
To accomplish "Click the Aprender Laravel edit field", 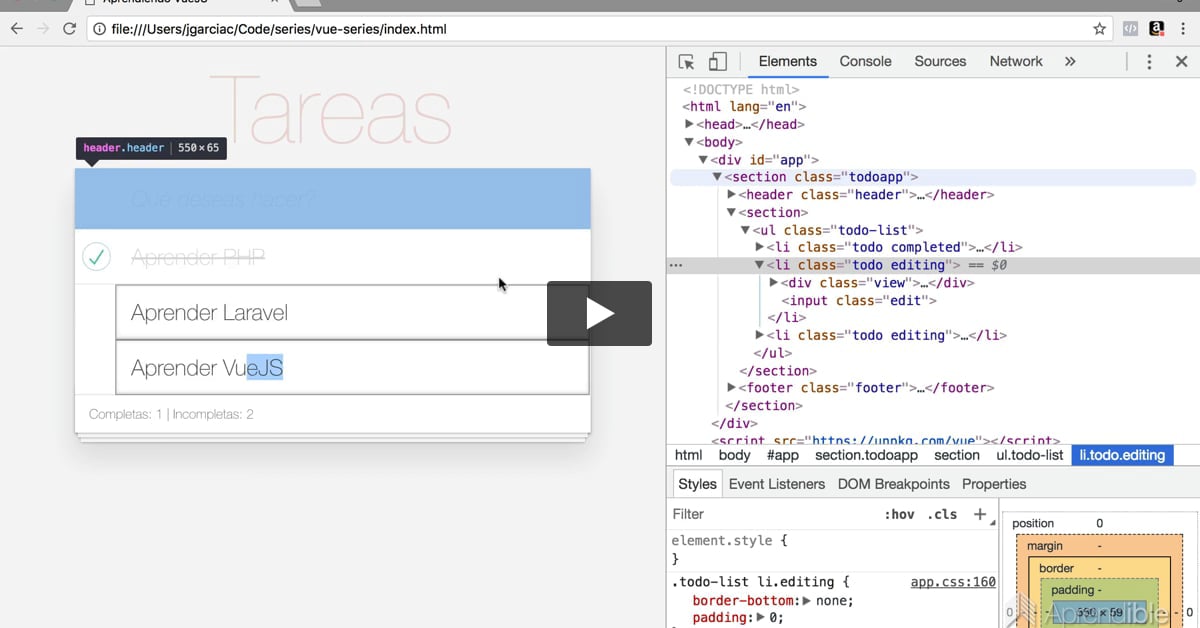I will click(352, 313).
